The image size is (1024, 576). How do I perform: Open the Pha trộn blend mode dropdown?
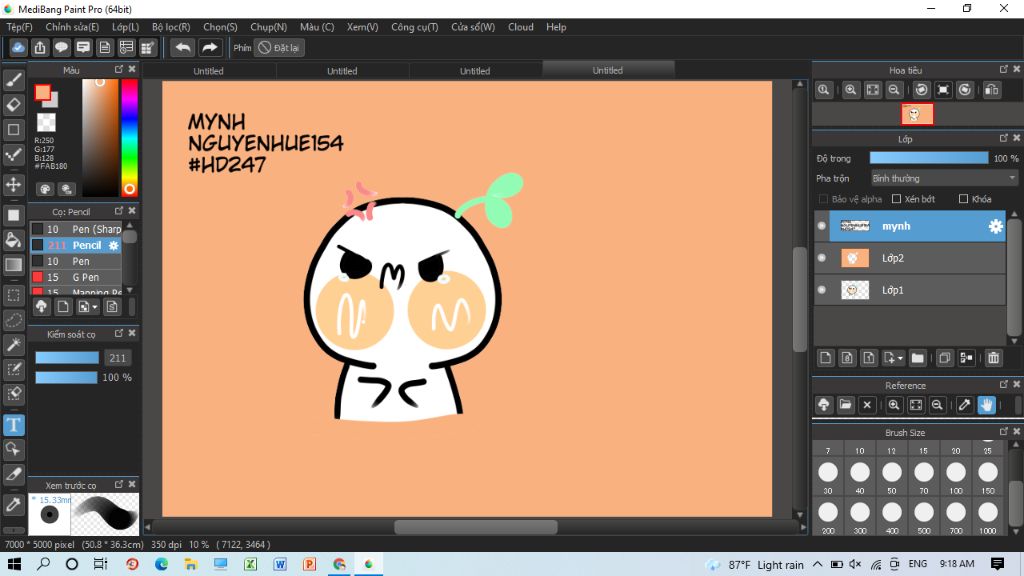pos(944,178)
